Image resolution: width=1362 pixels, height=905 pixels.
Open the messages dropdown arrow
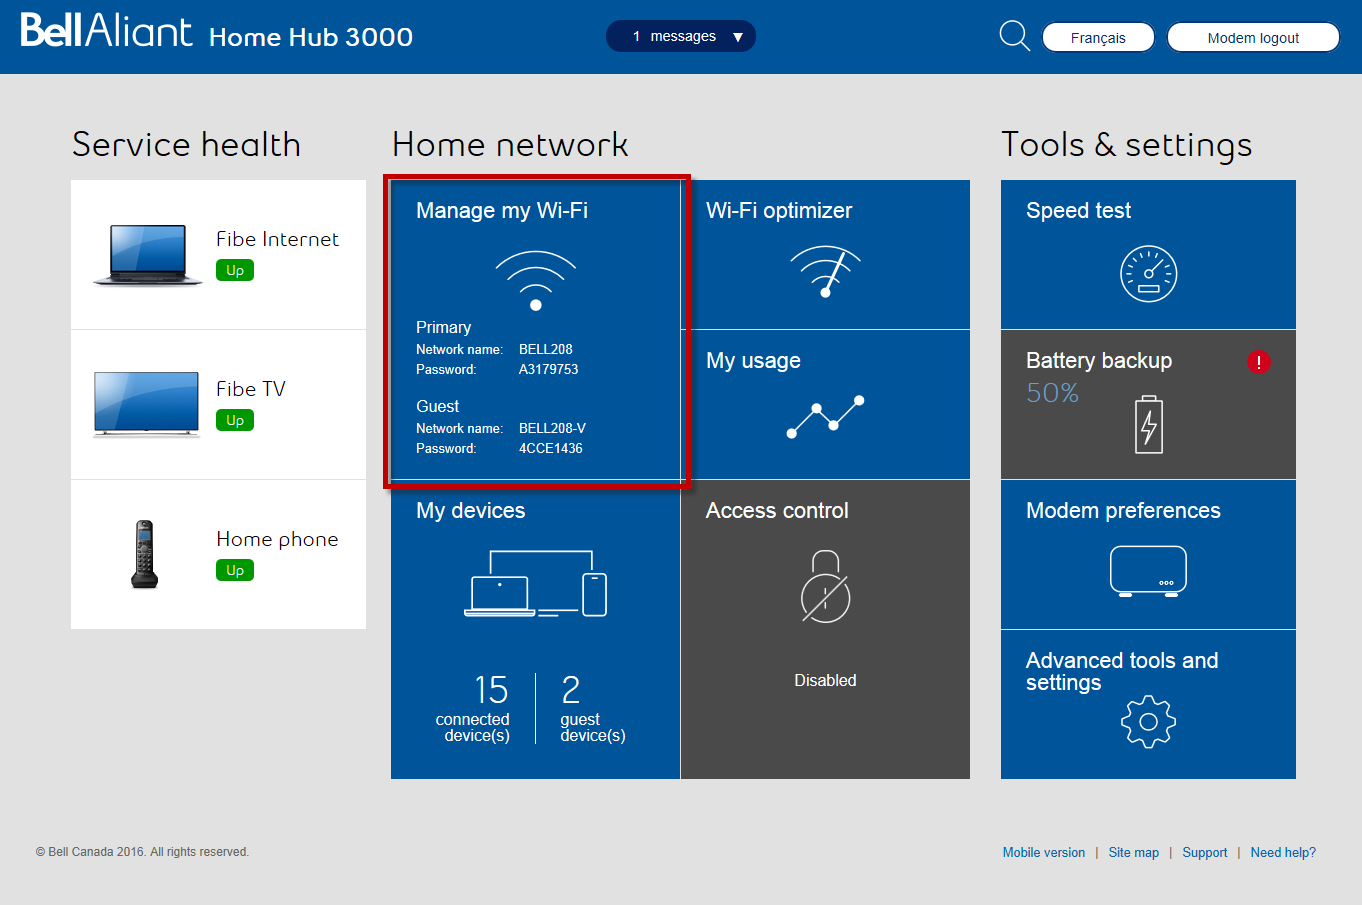tap(738, 37)
